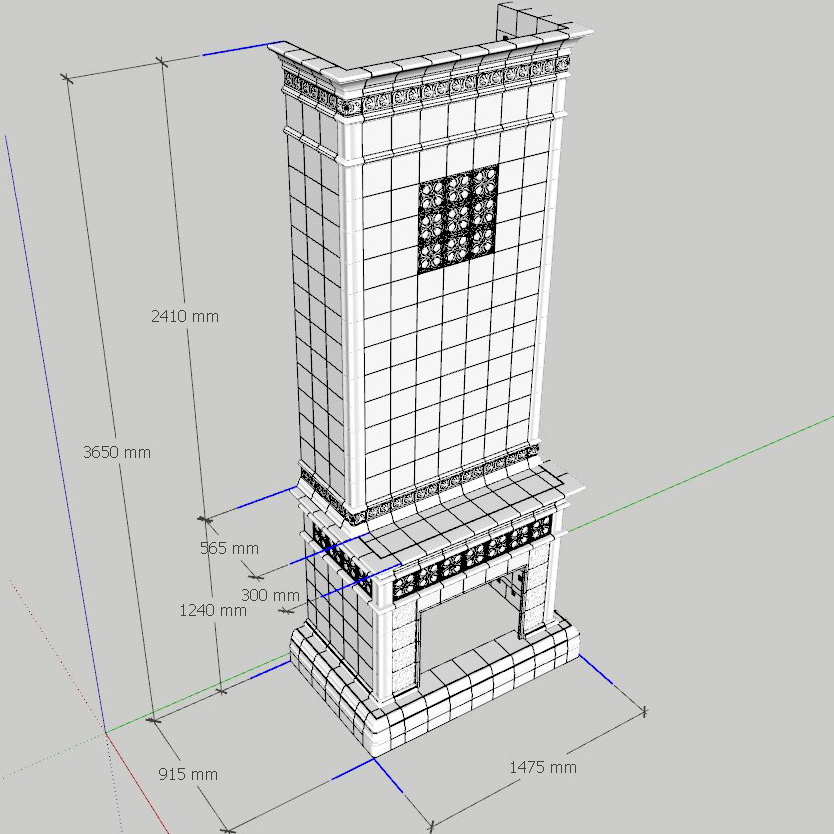
Task: Select the 1240 mm dimension label
Action: tap(213, 610)
